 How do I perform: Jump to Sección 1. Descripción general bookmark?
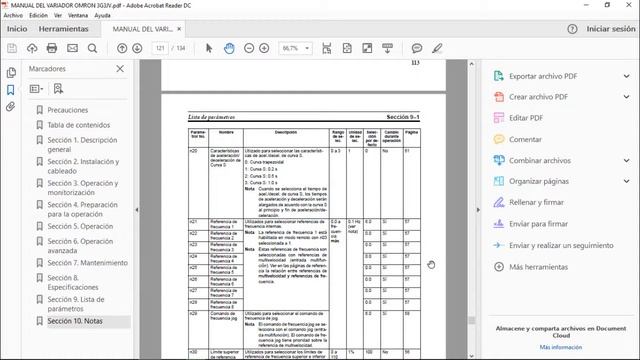[82, 144]
